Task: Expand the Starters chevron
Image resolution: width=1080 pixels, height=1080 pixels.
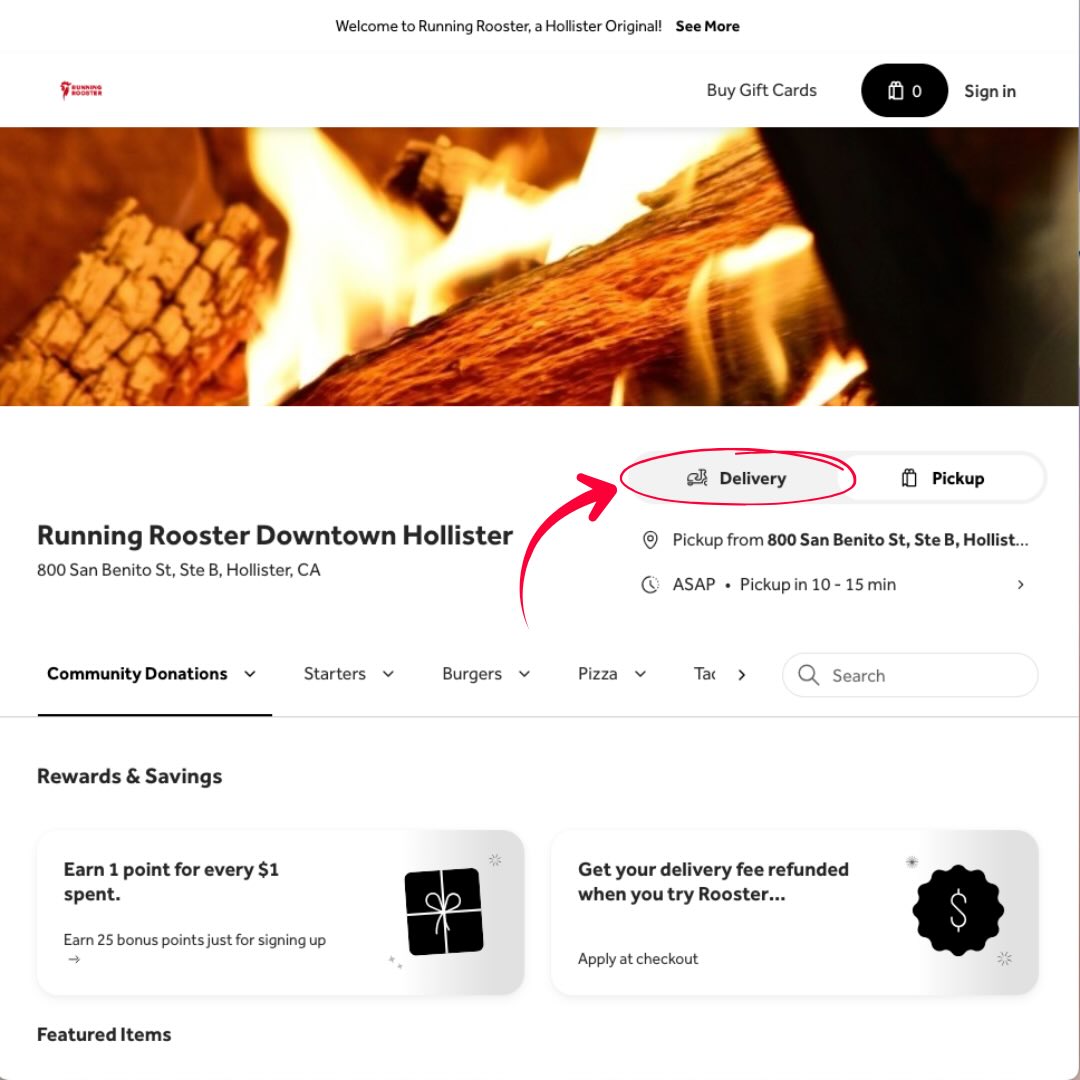Action: pyautogui.click(x=388, y=674)
